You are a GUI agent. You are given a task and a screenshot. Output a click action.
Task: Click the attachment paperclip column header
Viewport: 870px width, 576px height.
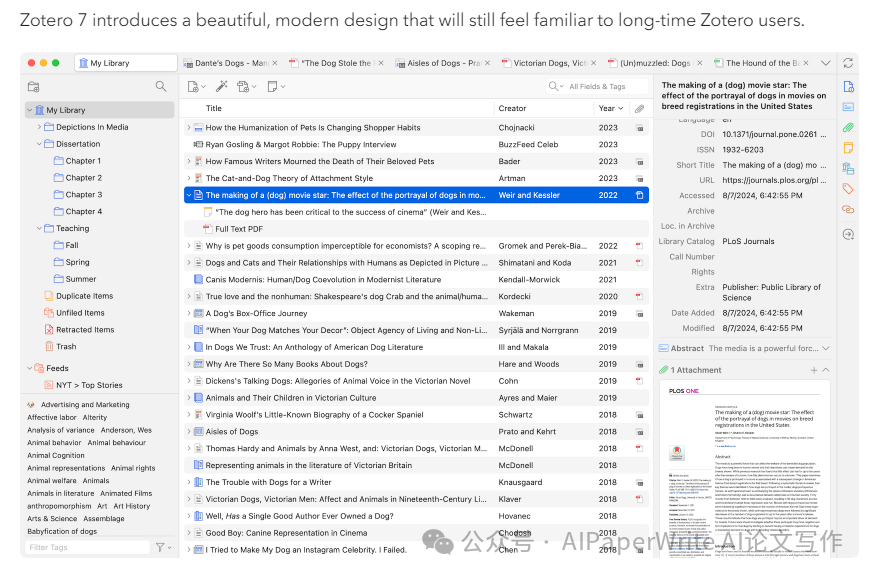tap(639, 109)
